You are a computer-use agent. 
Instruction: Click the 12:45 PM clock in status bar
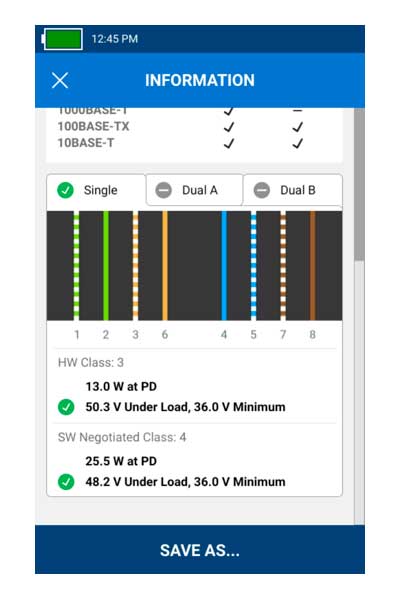[x=114, y=39]
